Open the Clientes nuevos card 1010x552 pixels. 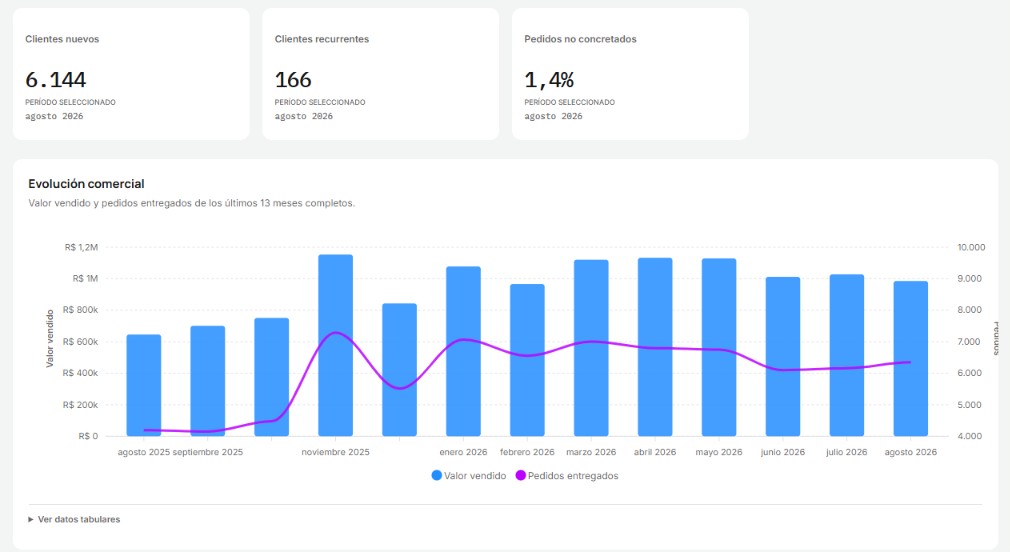pos(131,74)
